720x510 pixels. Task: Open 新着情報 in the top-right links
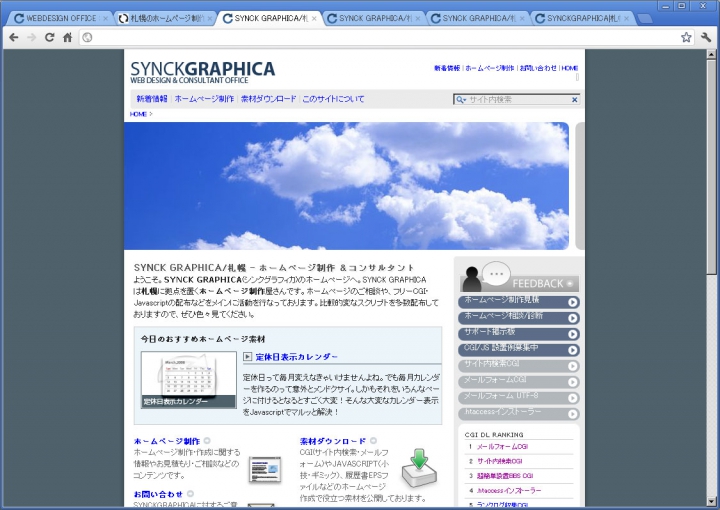tap(447, 68)
